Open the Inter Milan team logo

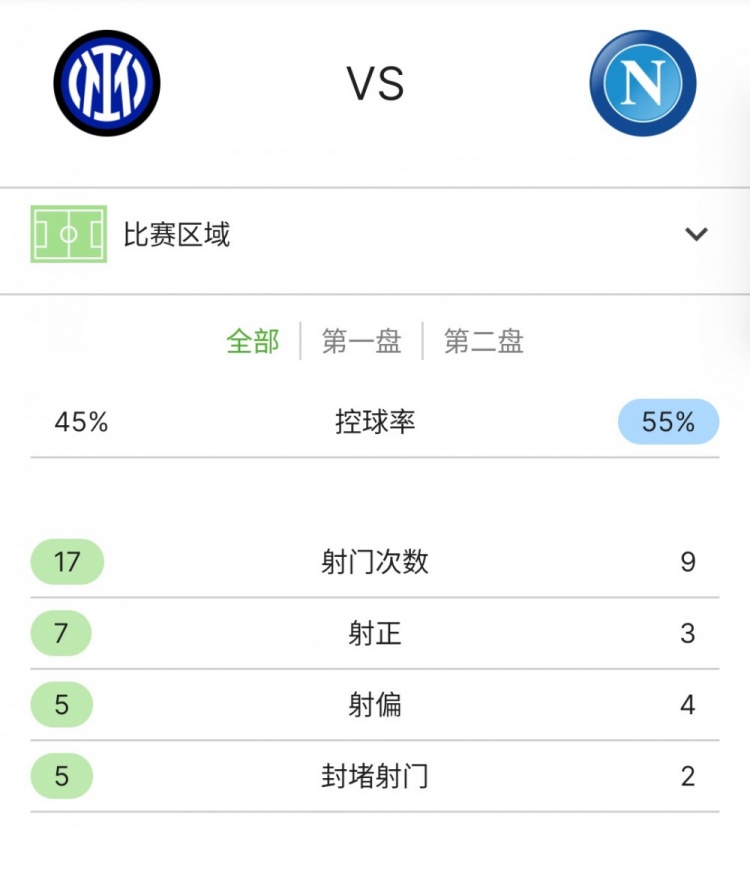pos(107,83)
